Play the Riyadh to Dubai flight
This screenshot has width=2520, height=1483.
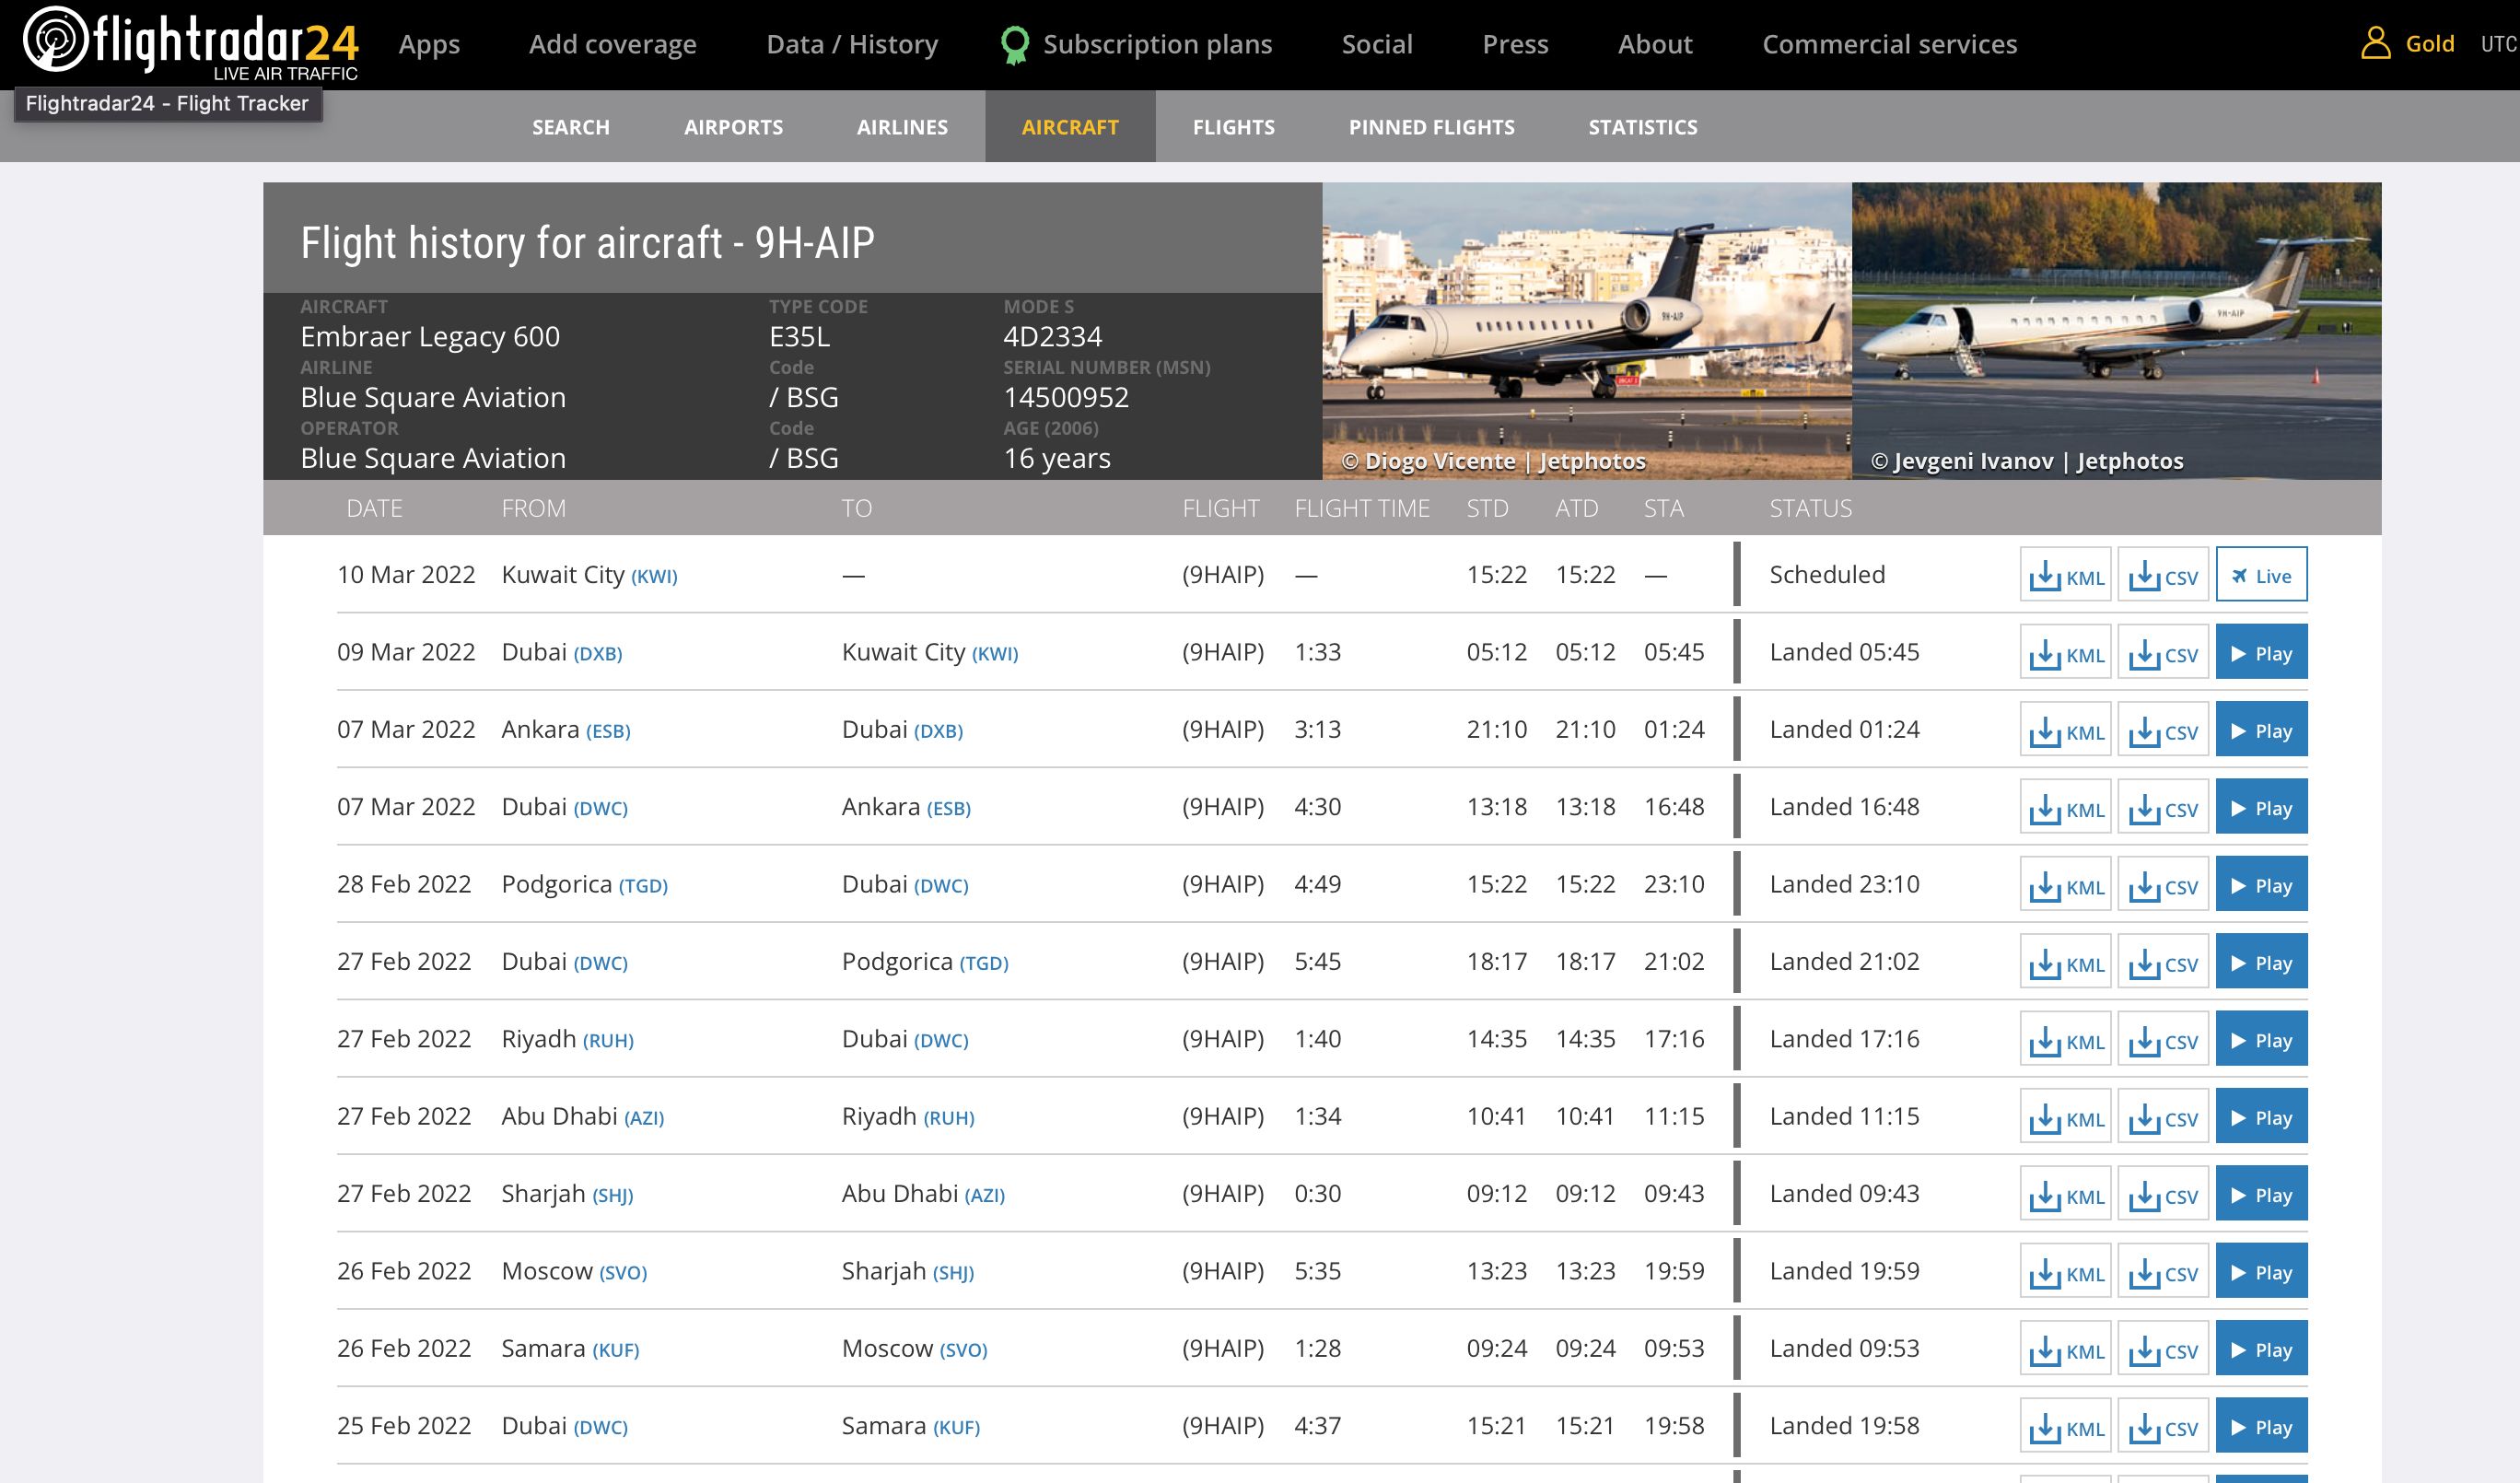point(2260,1040)
